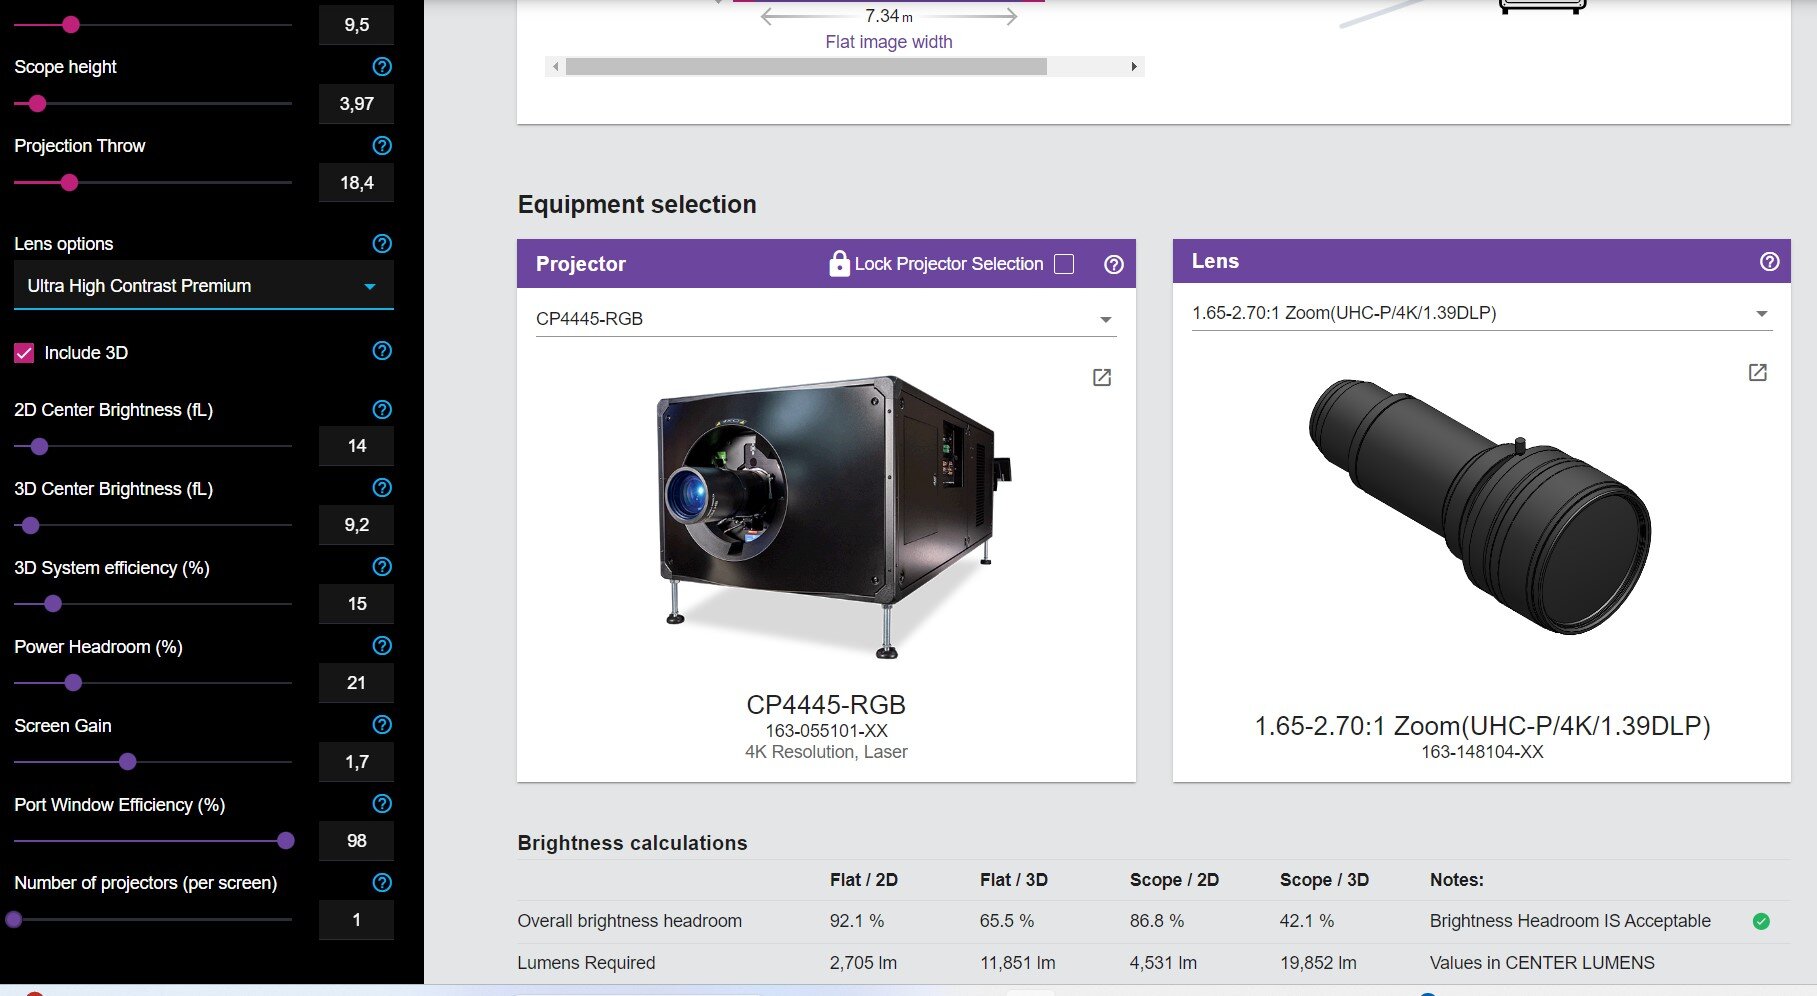Open Projector panel help icon
This screenshot has height=996, width=1817.
pyautogui.click(x=1113, y=264)
